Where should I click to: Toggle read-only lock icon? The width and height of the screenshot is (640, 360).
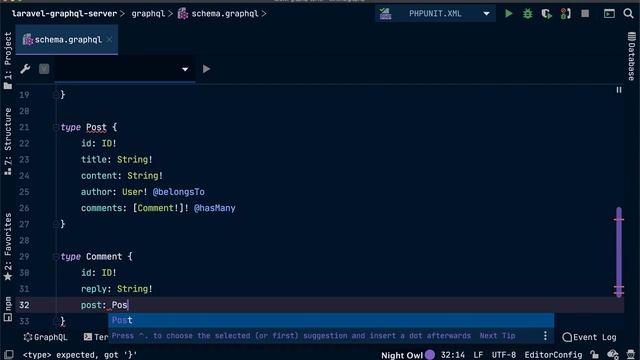(x=595, y=355)
